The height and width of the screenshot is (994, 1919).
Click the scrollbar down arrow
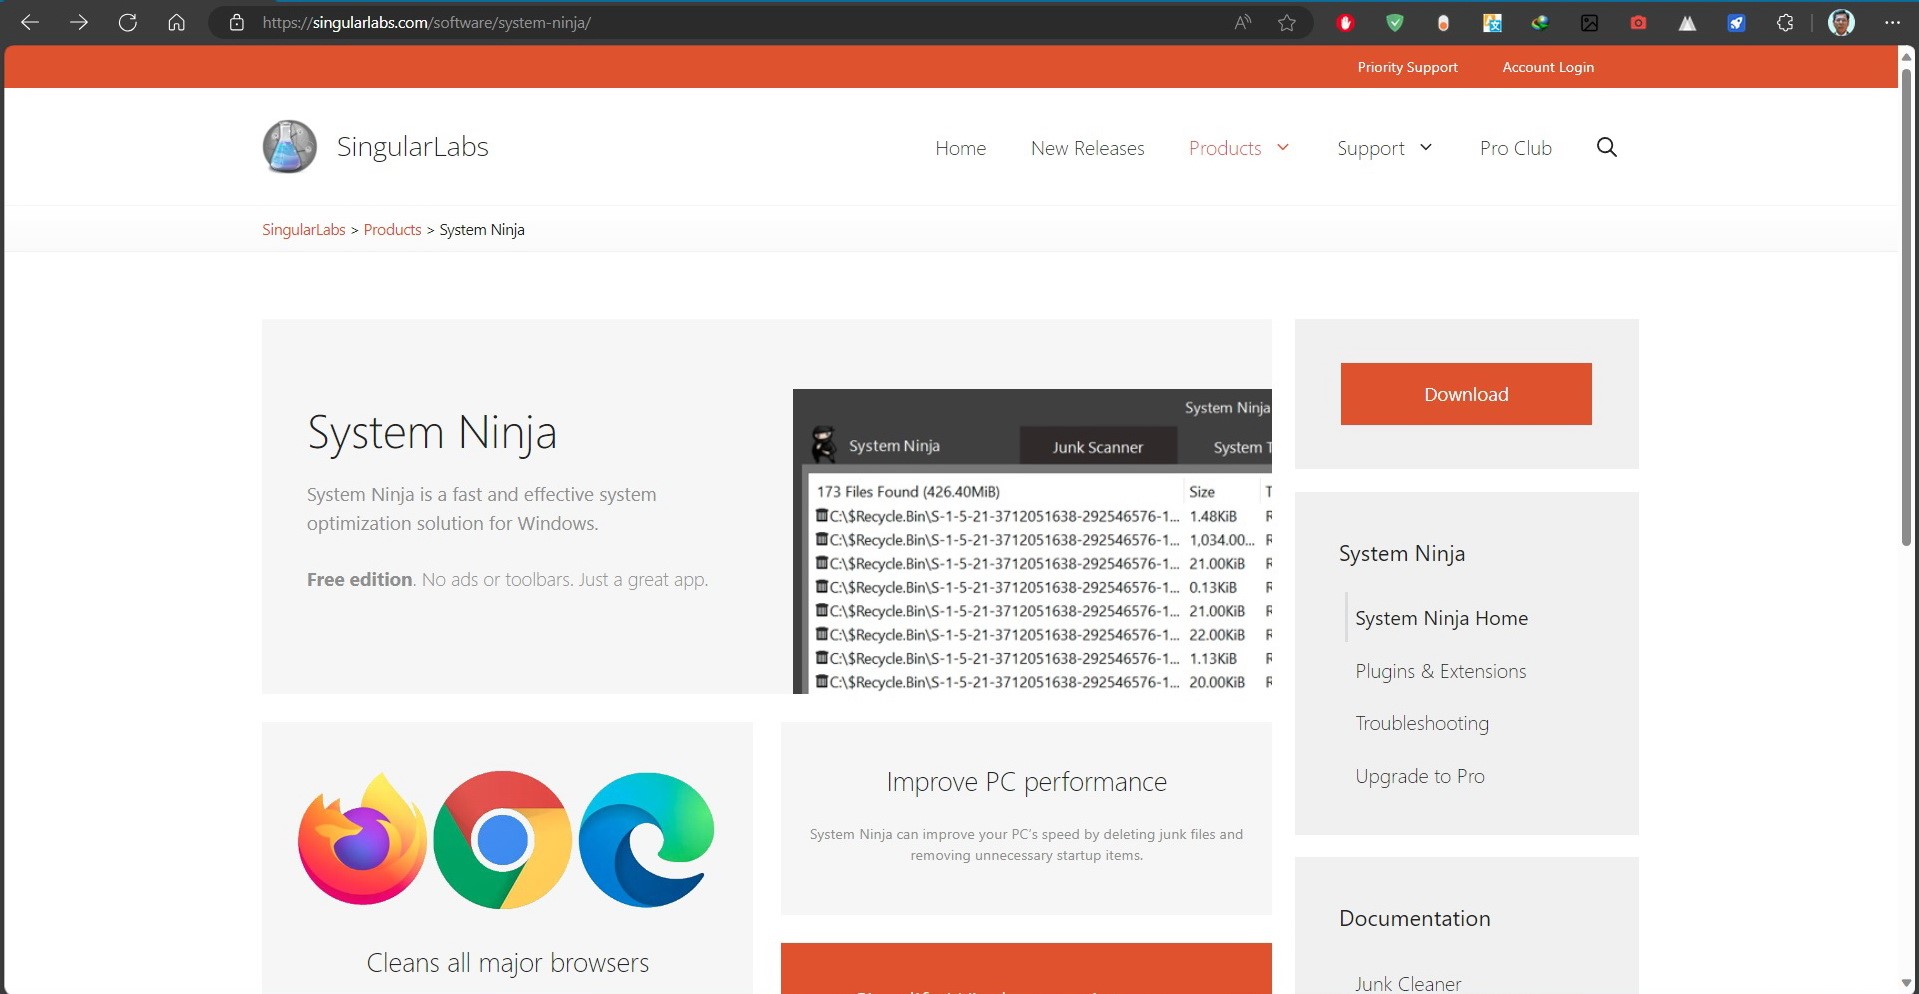coord(1906,983)
